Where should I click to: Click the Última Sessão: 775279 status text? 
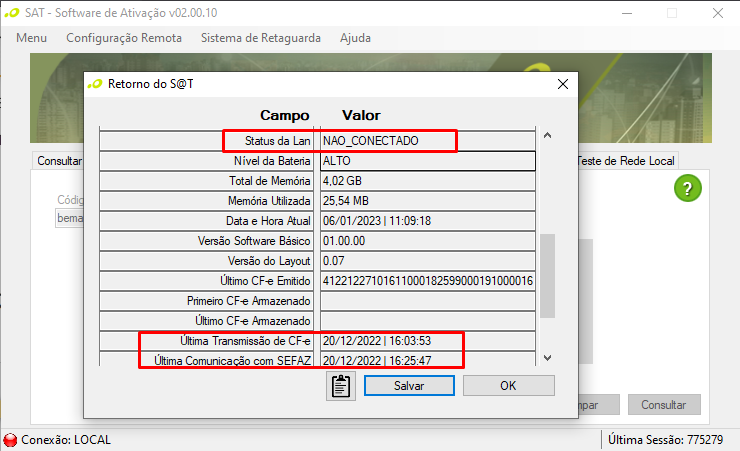[x=665, y=440]
